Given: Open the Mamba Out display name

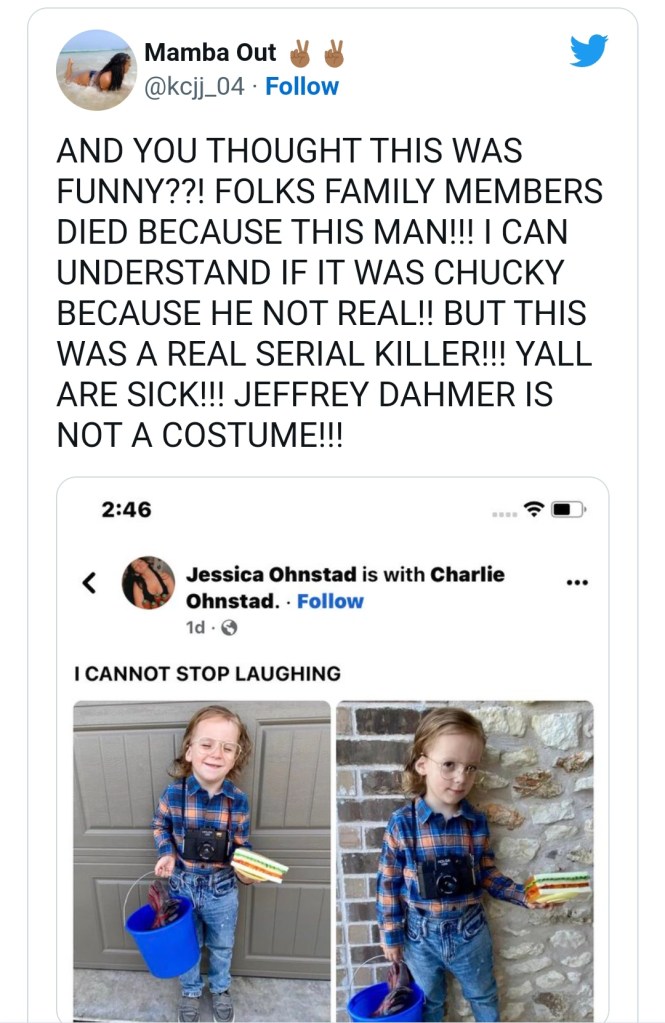Looking at the screenshot, I should (x=211, y=52).
